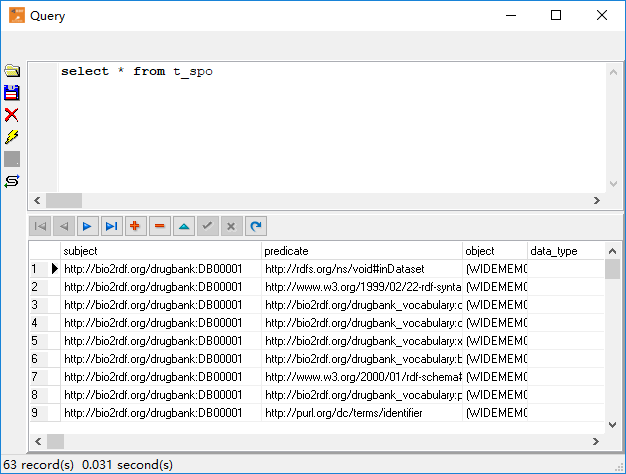Execute query with lightning bolt icon
Image resolution: width=626 pixels, height=474 pixels.
(x=12, y=137)
